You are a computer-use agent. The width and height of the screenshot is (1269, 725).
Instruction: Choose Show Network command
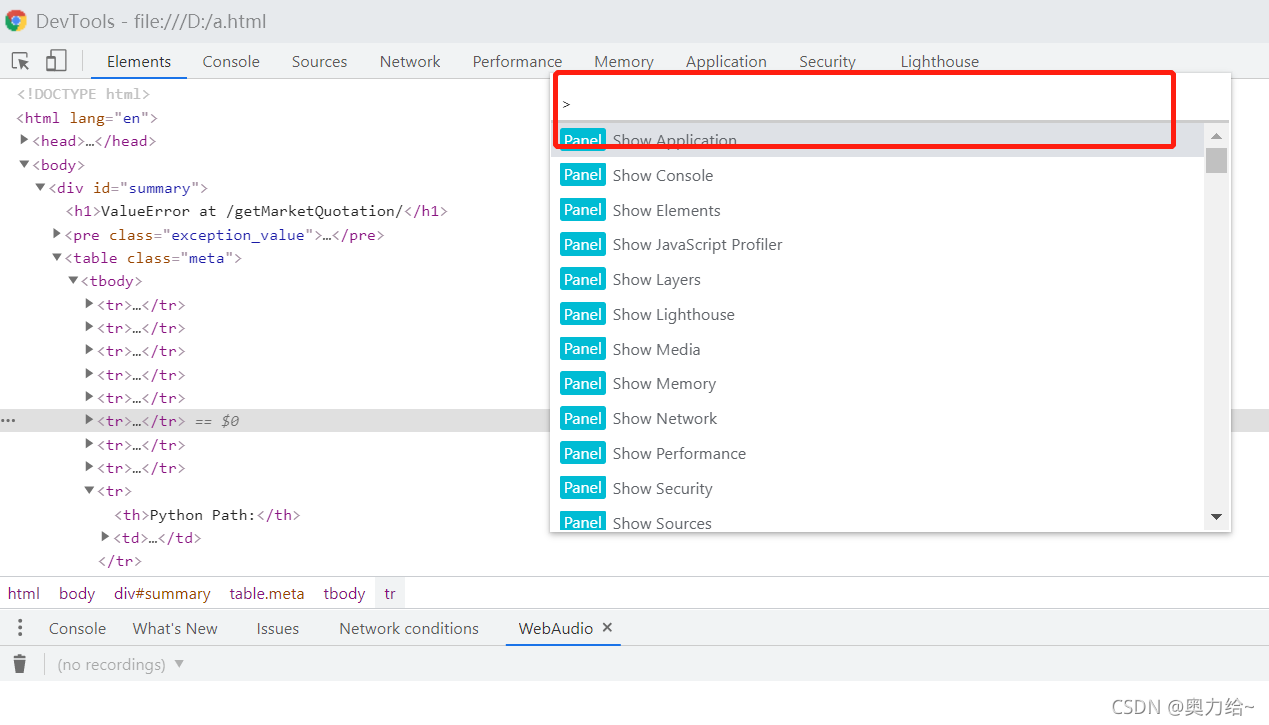coord(877,418)
